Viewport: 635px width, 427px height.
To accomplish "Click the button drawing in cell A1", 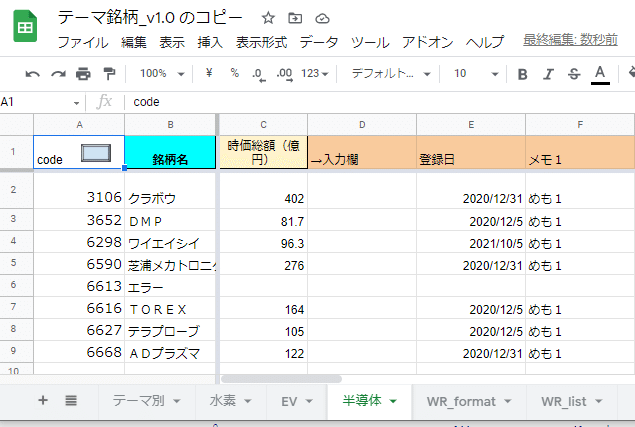I will [96, 153].
